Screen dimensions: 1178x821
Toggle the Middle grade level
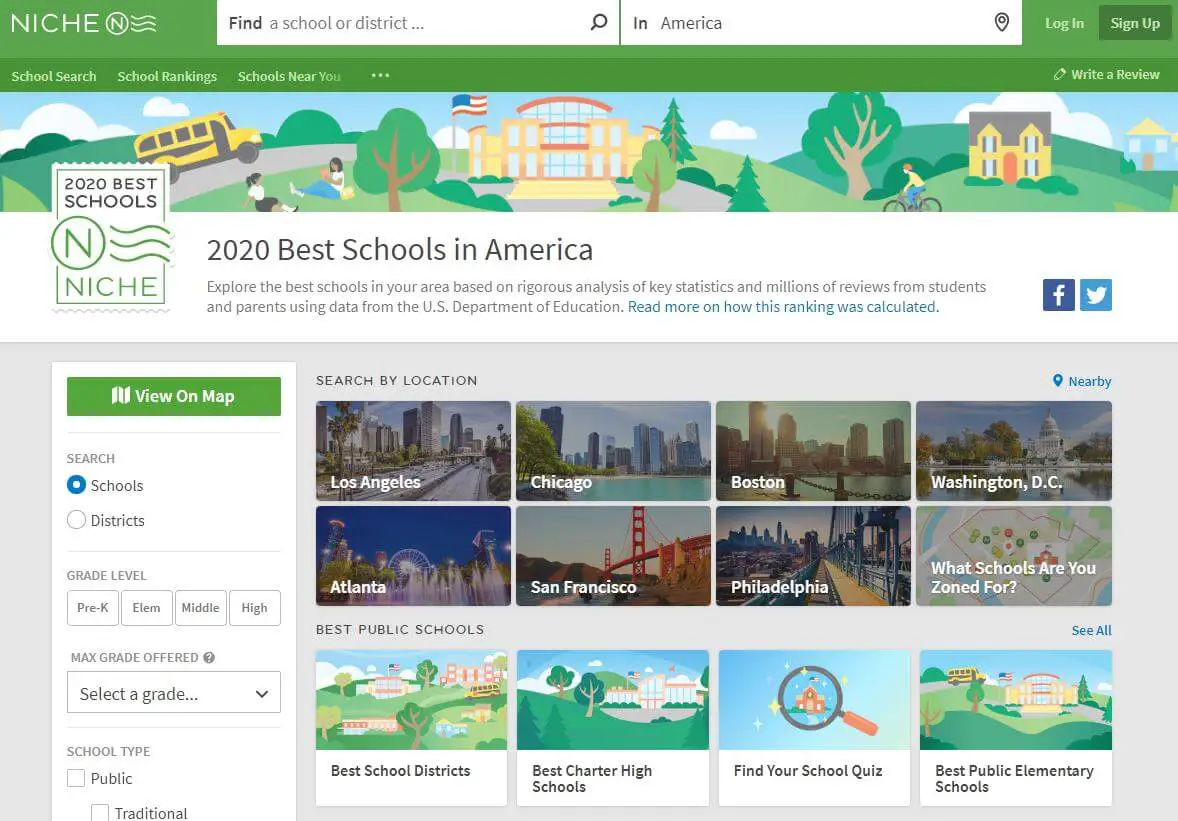pos(201,608)
